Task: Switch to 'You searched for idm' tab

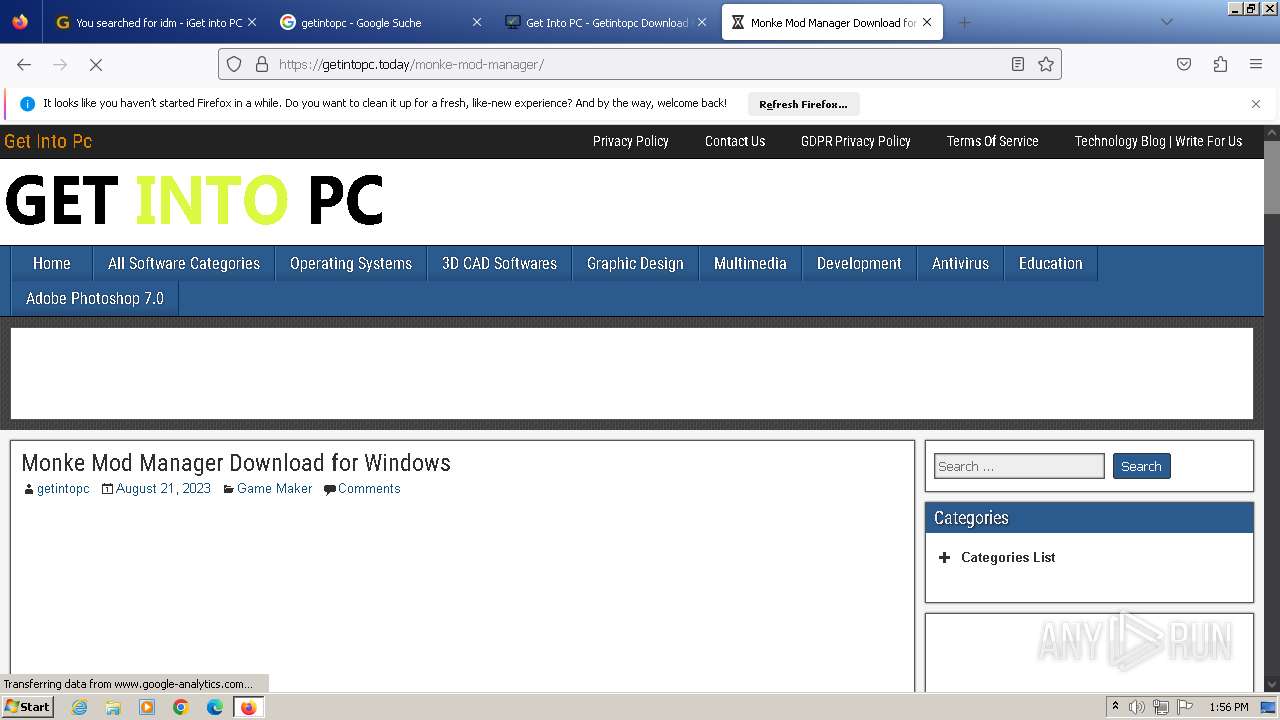Action: (x=157, y=22)
